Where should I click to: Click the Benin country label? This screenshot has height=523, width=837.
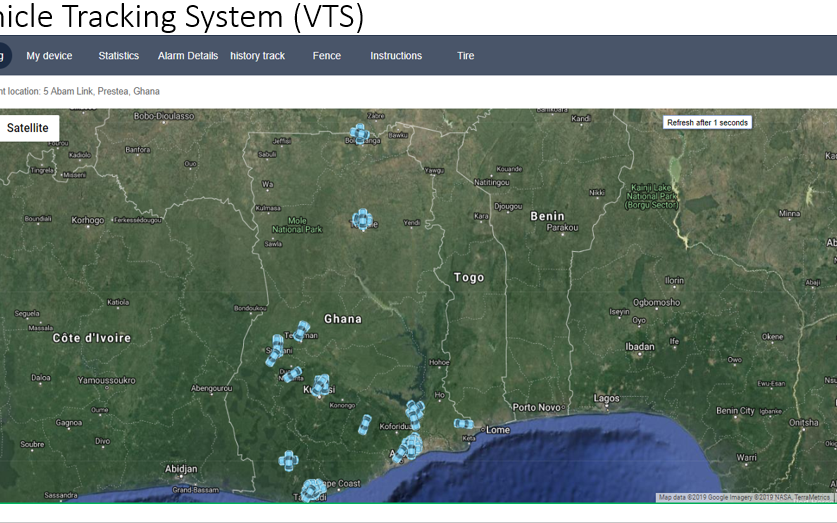pos(547,216)
